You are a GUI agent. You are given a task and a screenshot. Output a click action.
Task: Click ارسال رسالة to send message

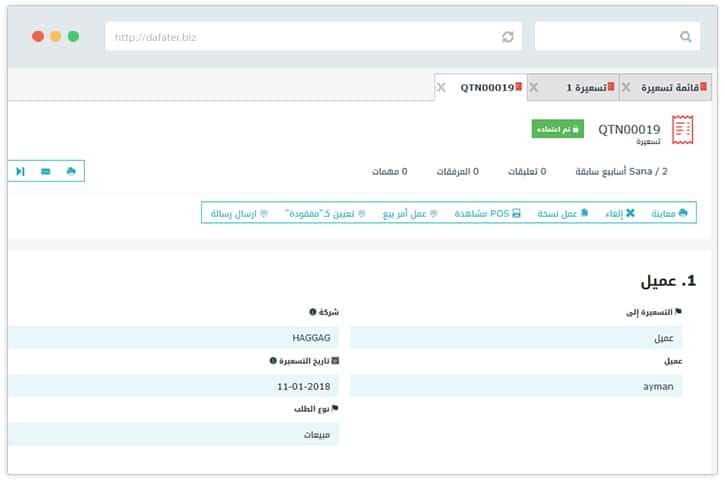pyautogui.click(x=237, y=214)
